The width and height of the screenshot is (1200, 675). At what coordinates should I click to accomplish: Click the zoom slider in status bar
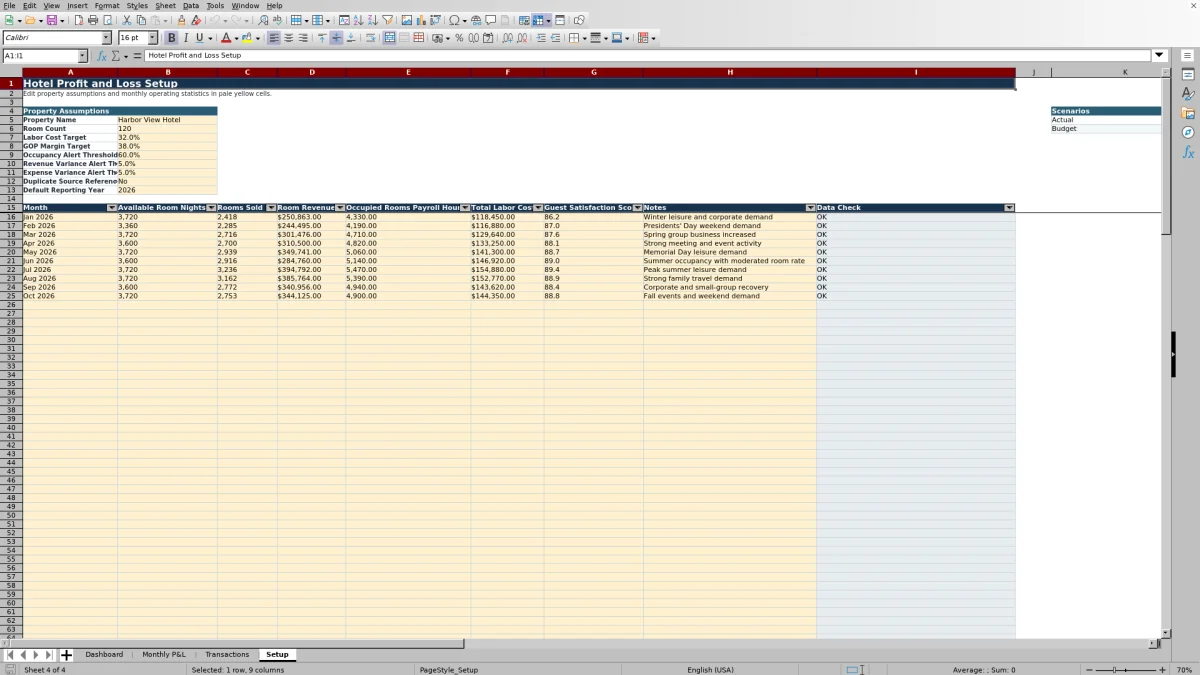pyautogui.click(x=1125, y=670)
